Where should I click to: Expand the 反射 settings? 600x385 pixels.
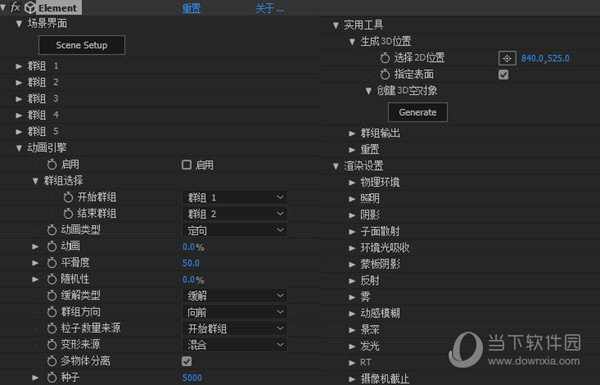click(x=352, y=281)
